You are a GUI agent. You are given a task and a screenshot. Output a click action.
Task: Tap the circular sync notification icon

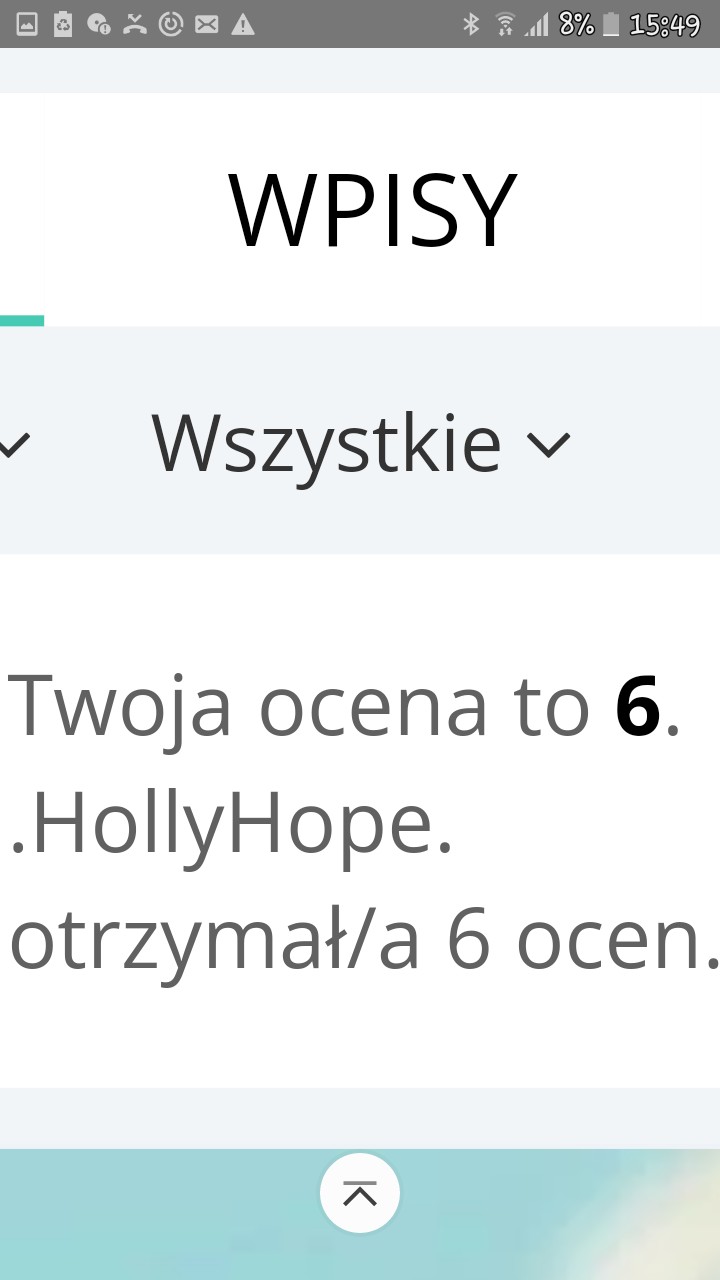click(171, 24)
